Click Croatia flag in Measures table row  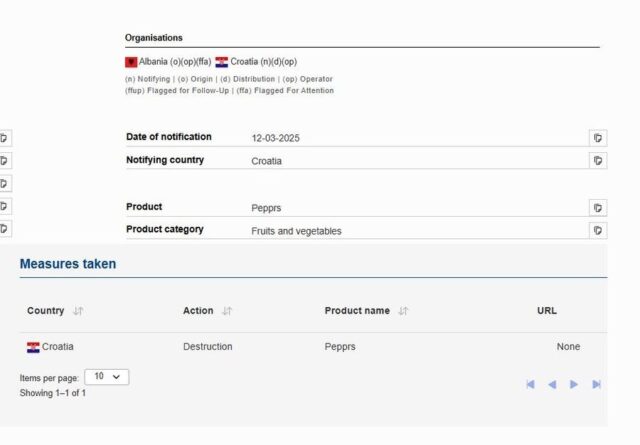coord(33,347)
